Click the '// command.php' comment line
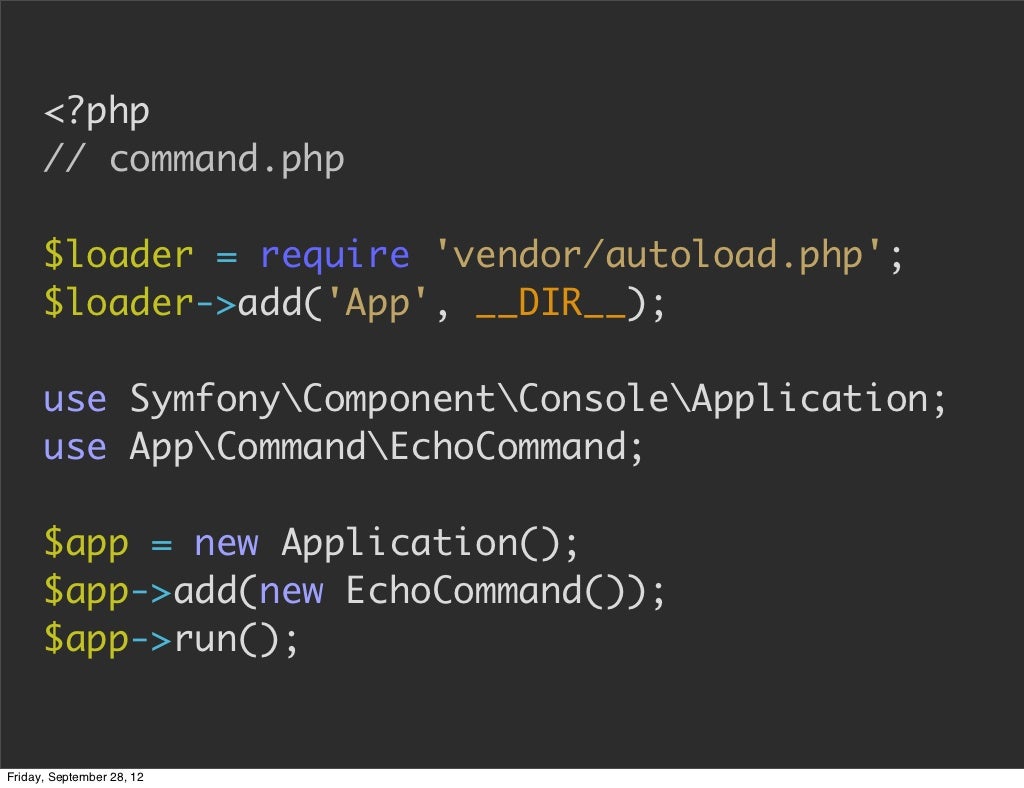The width and height of the screenshot is (1024, 788). [194, 161]
